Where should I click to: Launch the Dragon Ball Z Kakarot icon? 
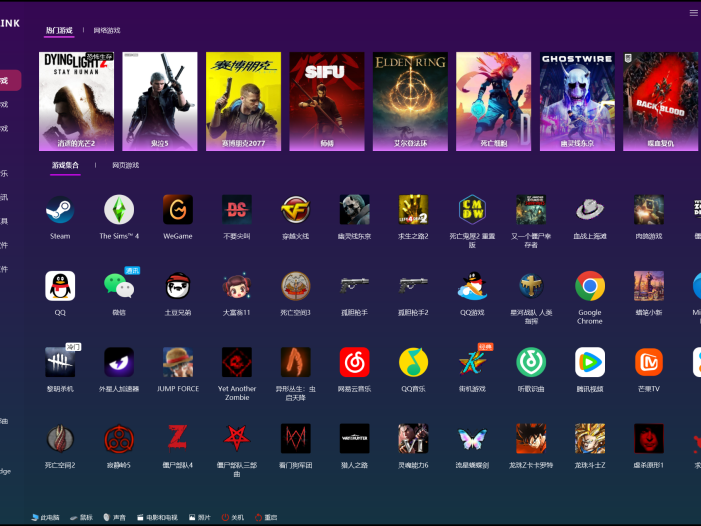(x=531, y=438)
